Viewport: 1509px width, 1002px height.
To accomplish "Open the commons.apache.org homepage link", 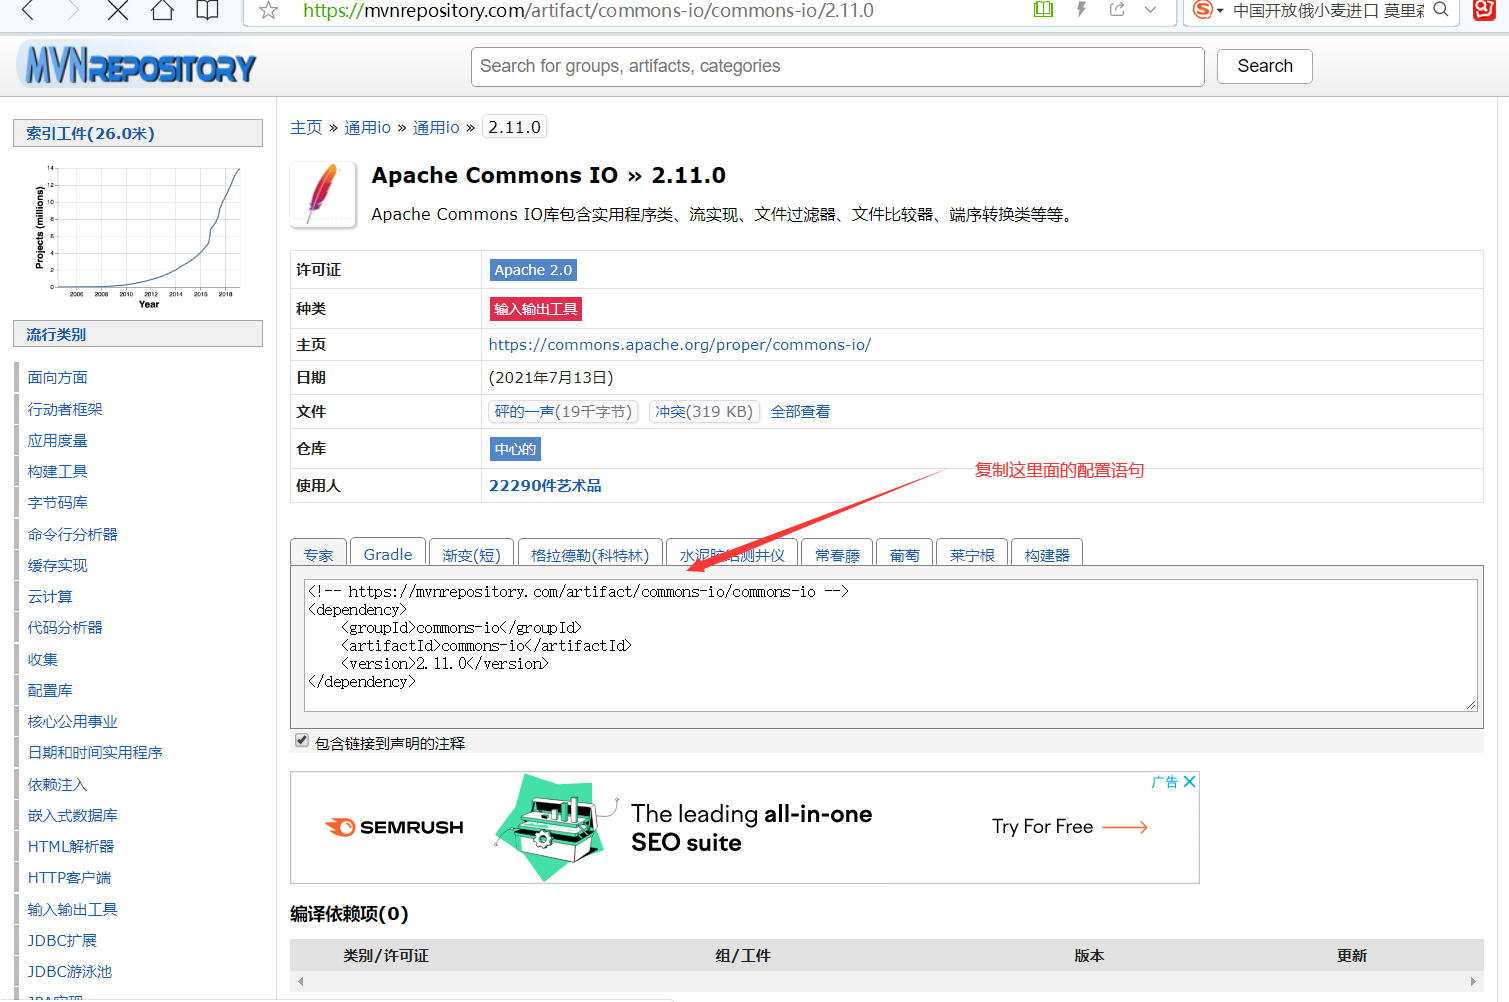I will tap(680, 345).
